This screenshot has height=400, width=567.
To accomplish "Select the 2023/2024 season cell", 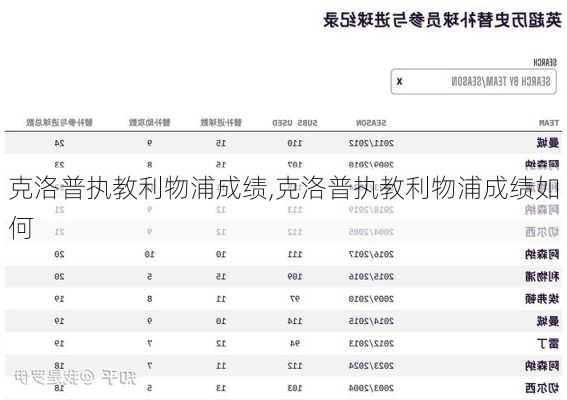I will pyautogui.click(x=371, y=366).
